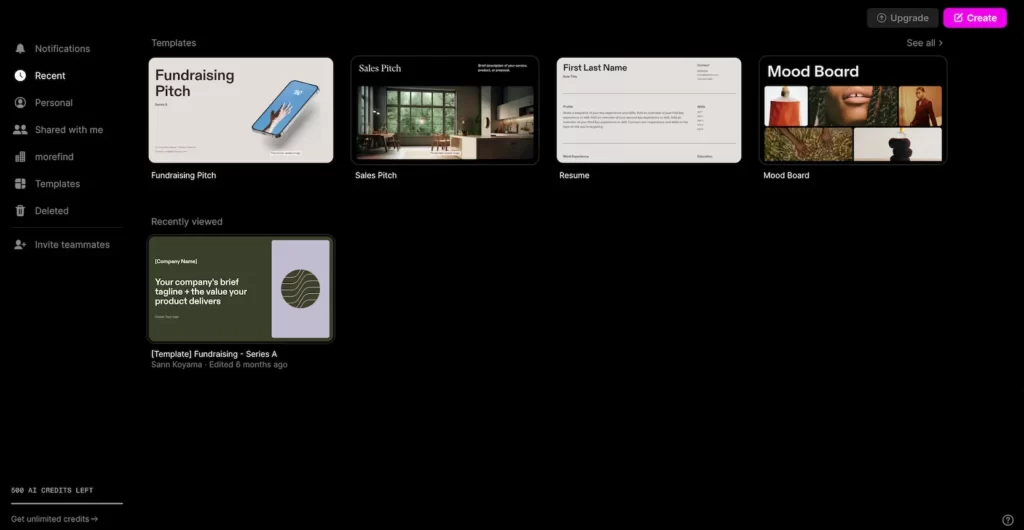
Task: Click the 500 AI credits left text
Action: click(52, 490)
